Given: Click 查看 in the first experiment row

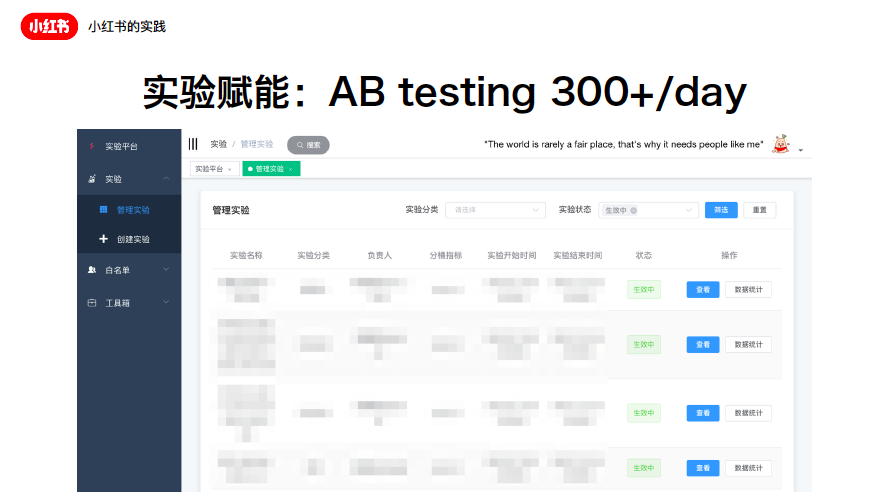Looking at the screenshot, I should (x=703, y=290).
